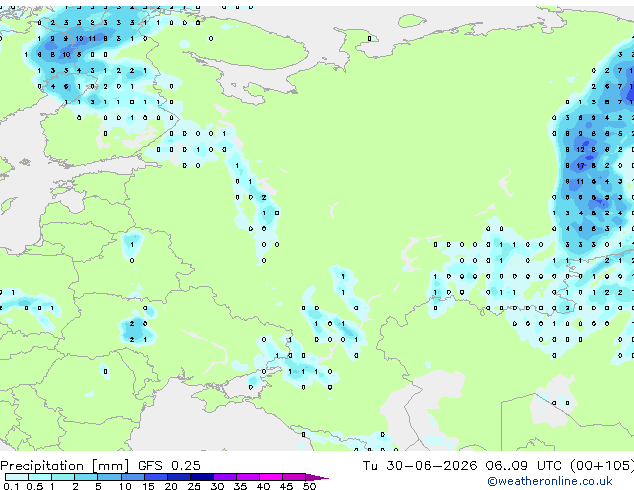Click the '06..09 UTC' time range text

(524, 466)
